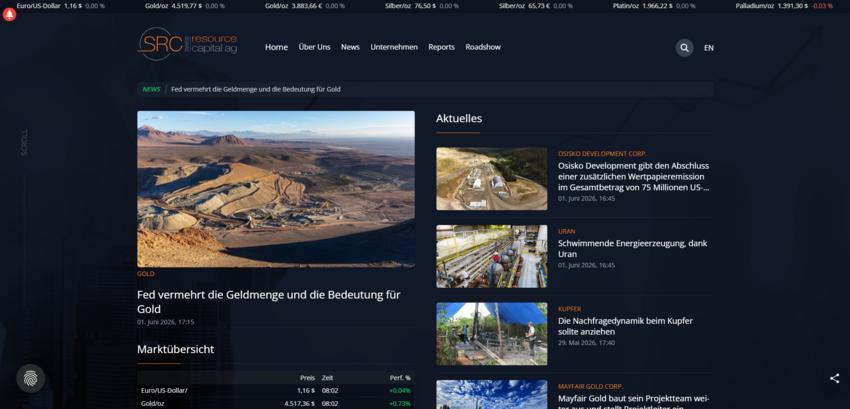Go to the News menu item
Screen dimensions: 850x409
(350, 47)
